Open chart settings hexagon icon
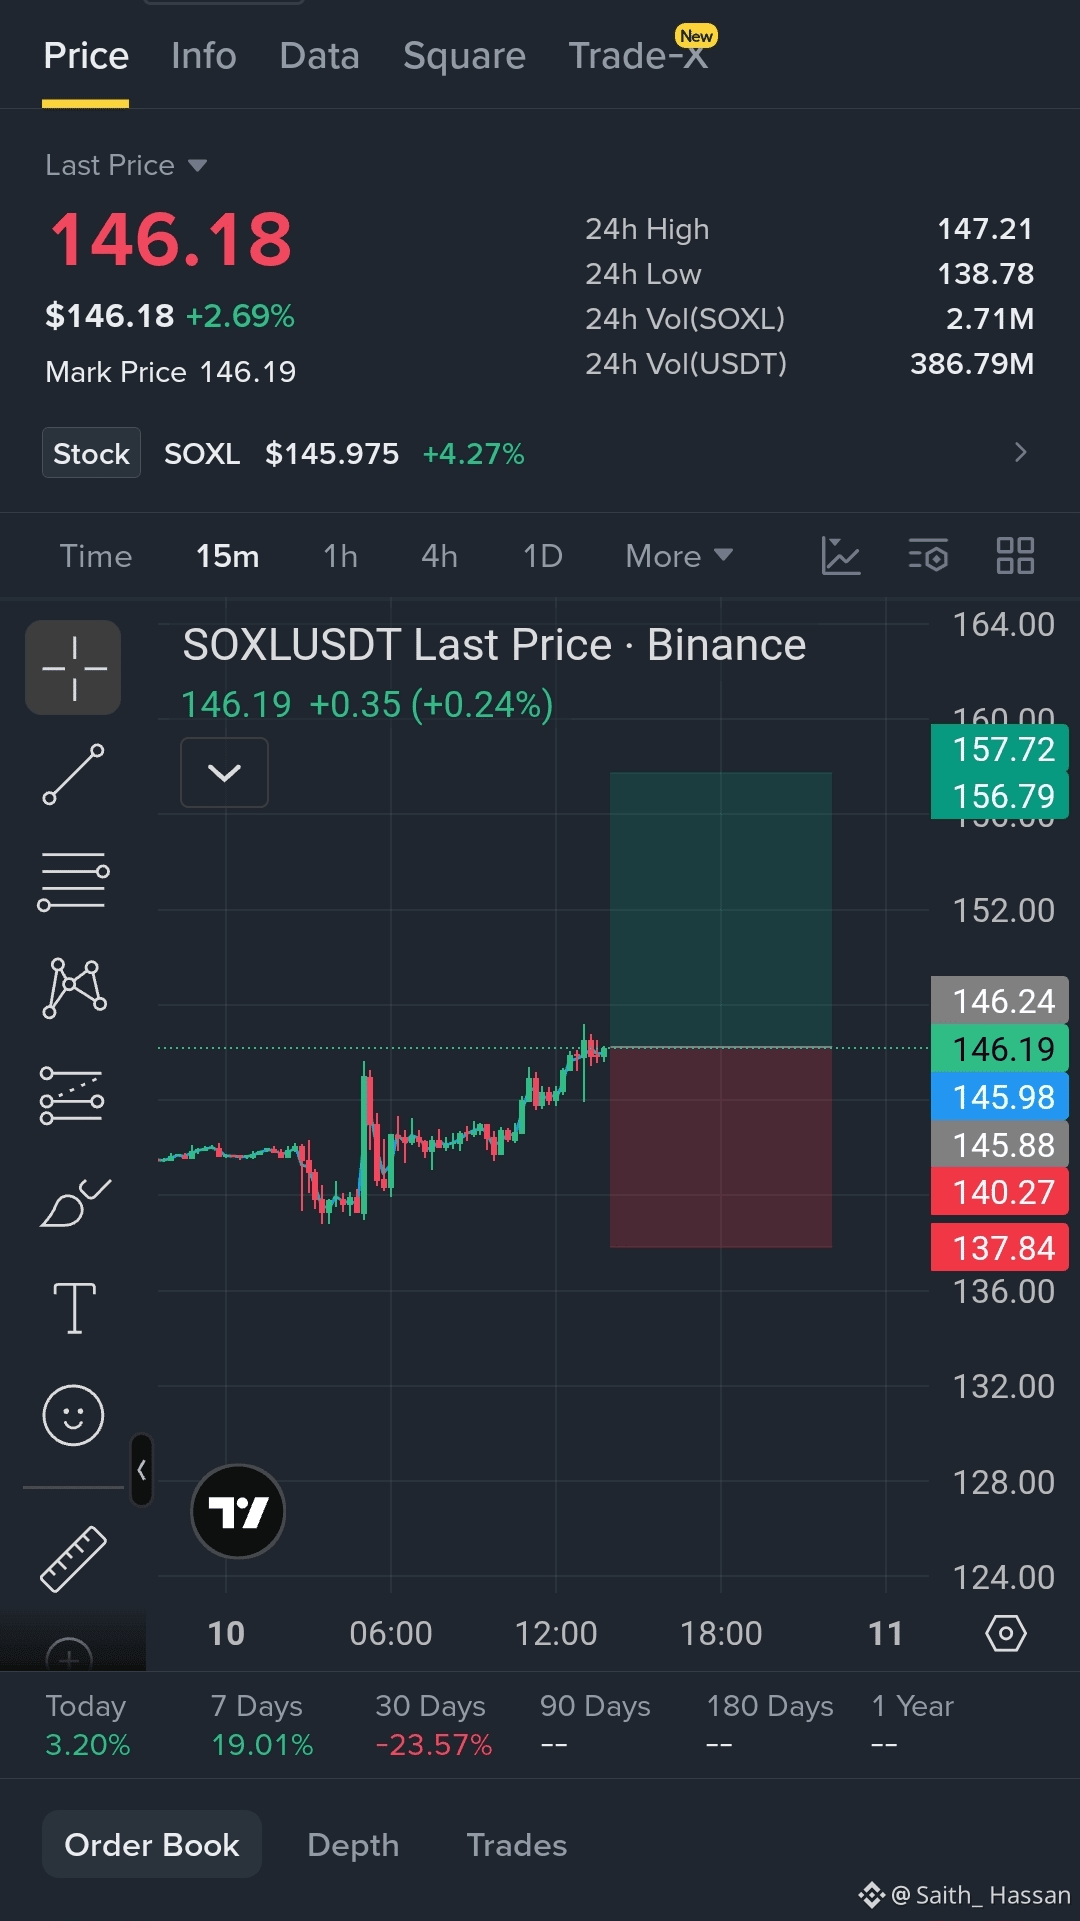Image resolution: width=1080 pixels, height=1921 pixels. pos(1005,1633)
